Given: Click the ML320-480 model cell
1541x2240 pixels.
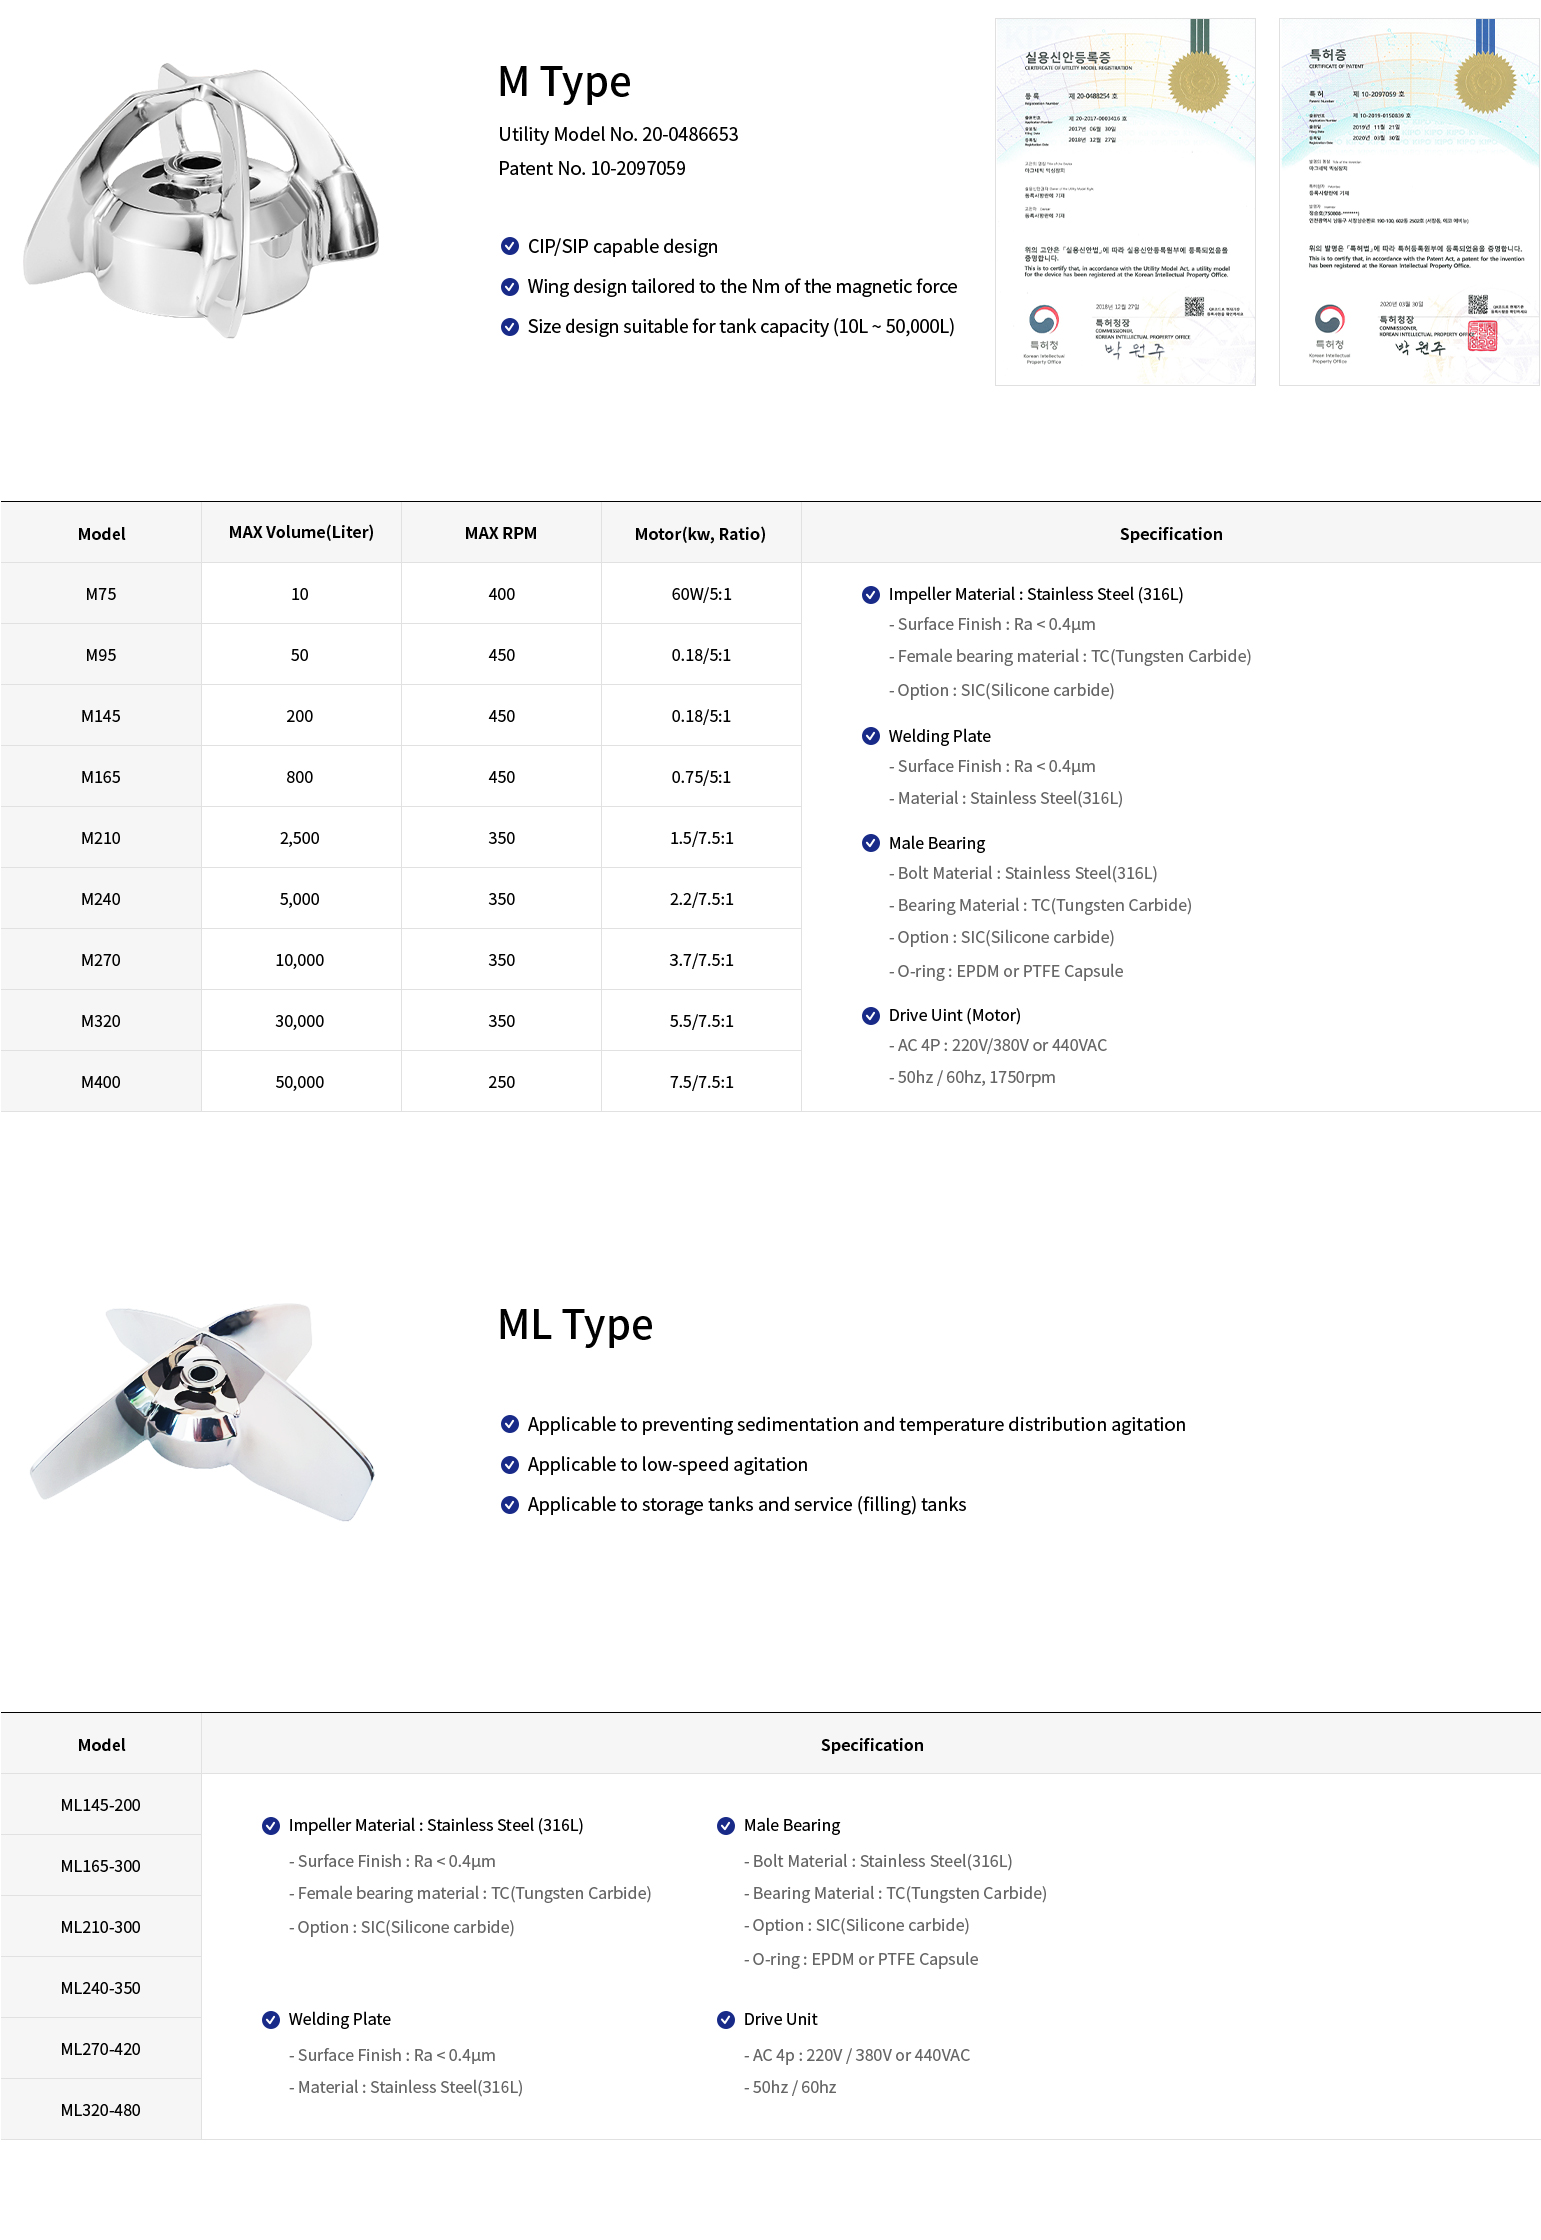Looking at the screenshot, I should pyautogui.click(x=101, y=2110).
